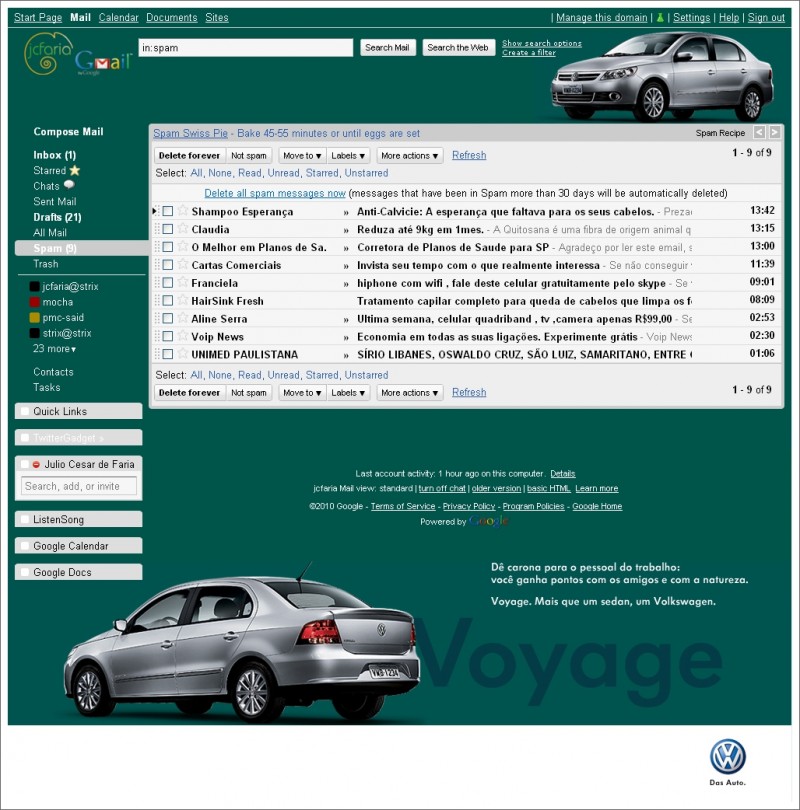Open the bottom More actions dropdown
Screen dimensions: 800x810
tap(410, 393)
